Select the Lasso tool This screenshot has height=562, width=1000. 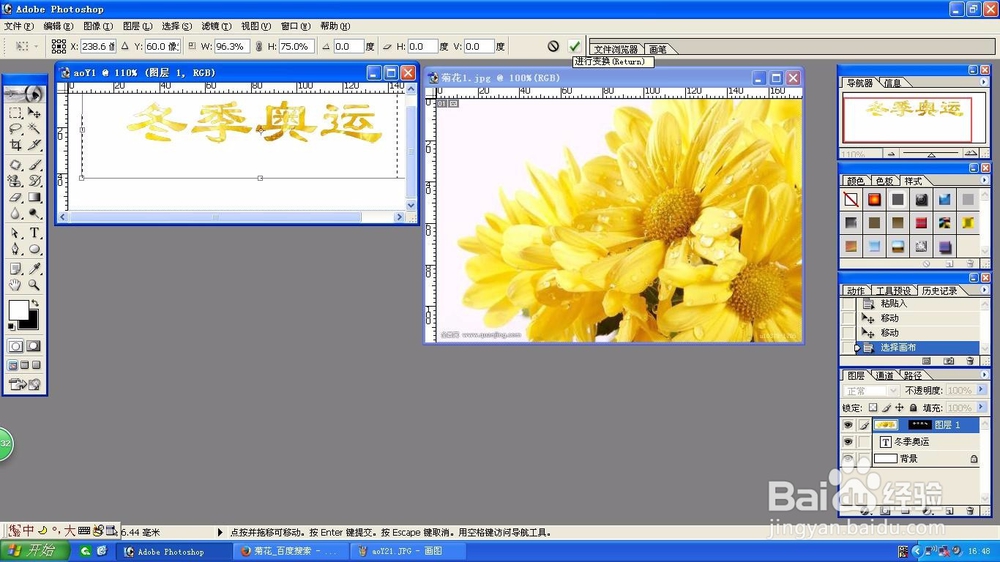16,129
